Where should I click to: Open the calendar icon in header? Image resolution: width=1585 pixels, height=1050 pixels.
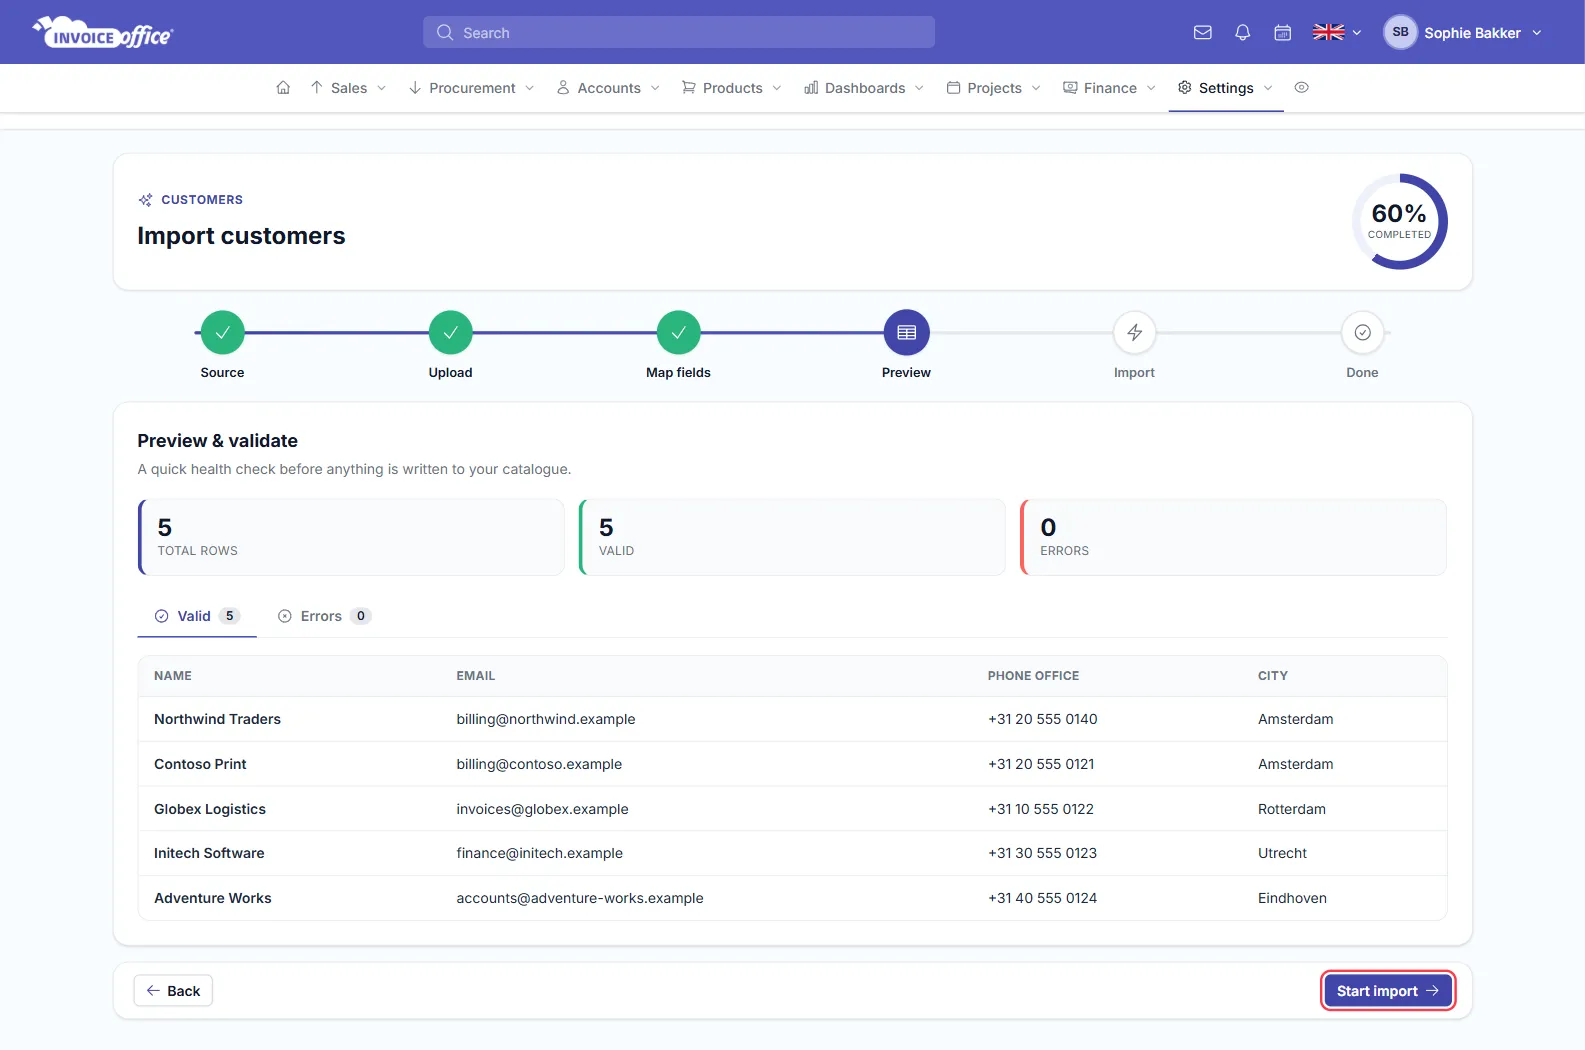[1283, 33]
